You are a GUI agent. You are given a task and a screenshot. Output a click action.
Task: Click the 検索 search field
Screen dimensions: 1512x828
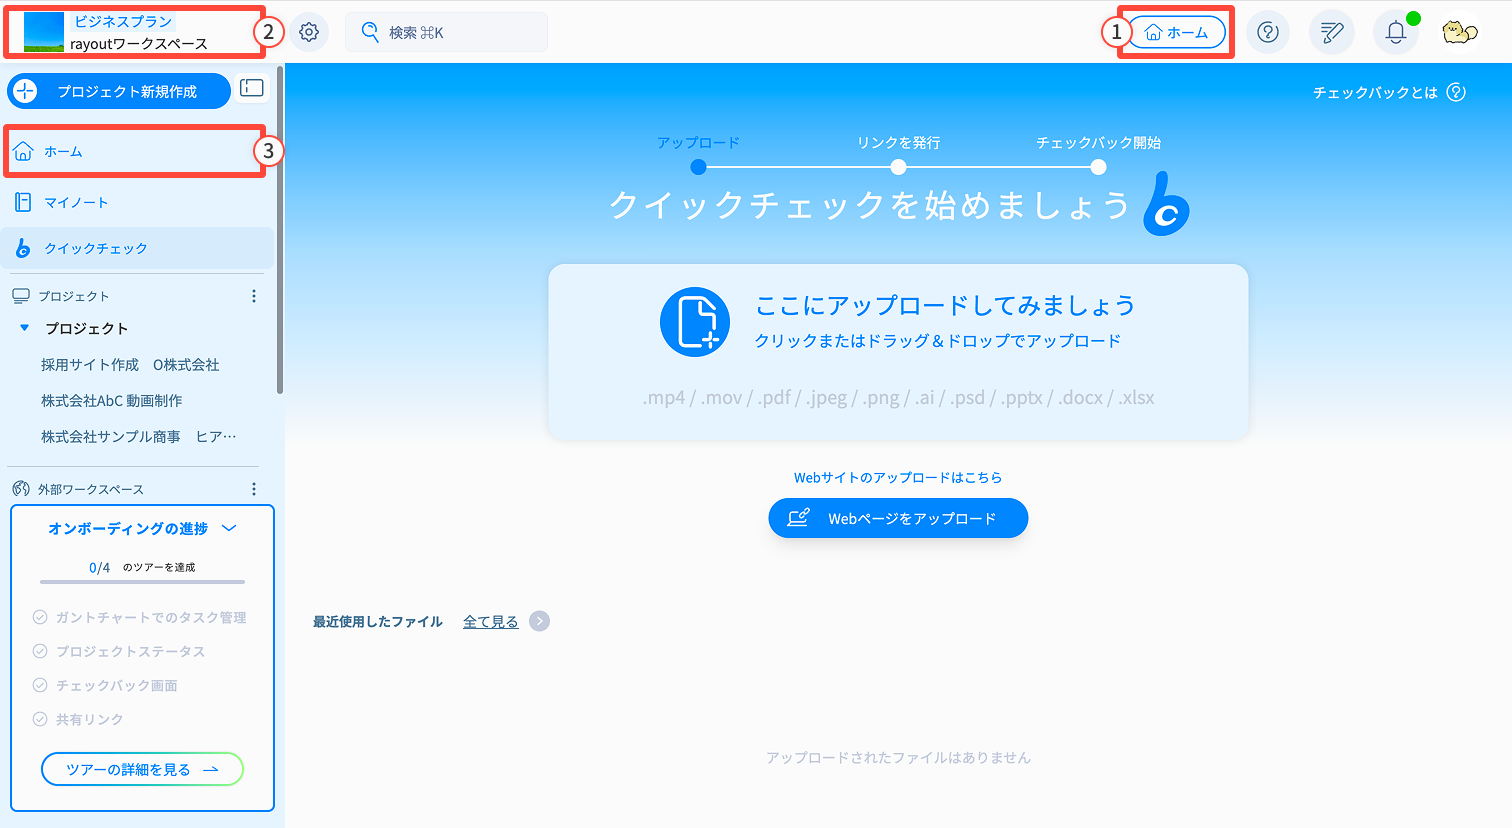(x=446, y=32)
